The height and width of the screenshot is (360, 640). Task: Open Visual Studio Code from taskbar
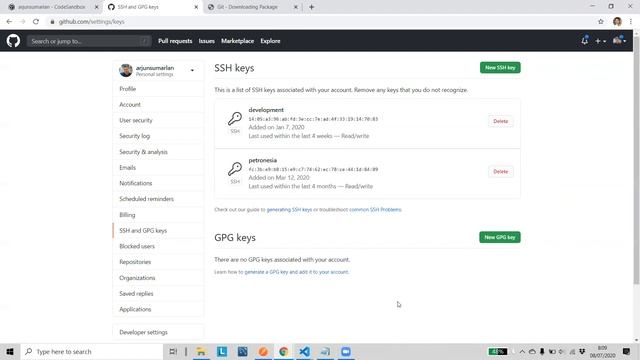[304, 351]
